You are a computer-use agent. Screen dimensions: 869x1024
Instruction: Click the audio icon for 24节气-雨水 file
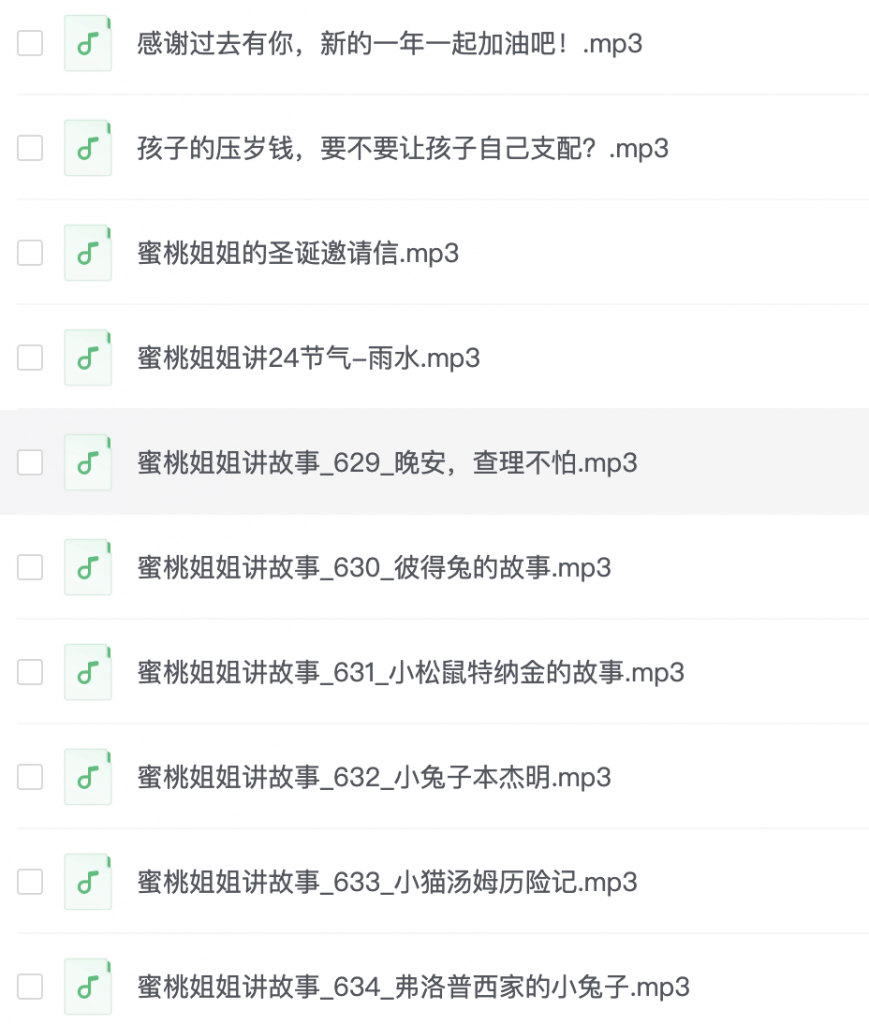(x=87, y=358)
